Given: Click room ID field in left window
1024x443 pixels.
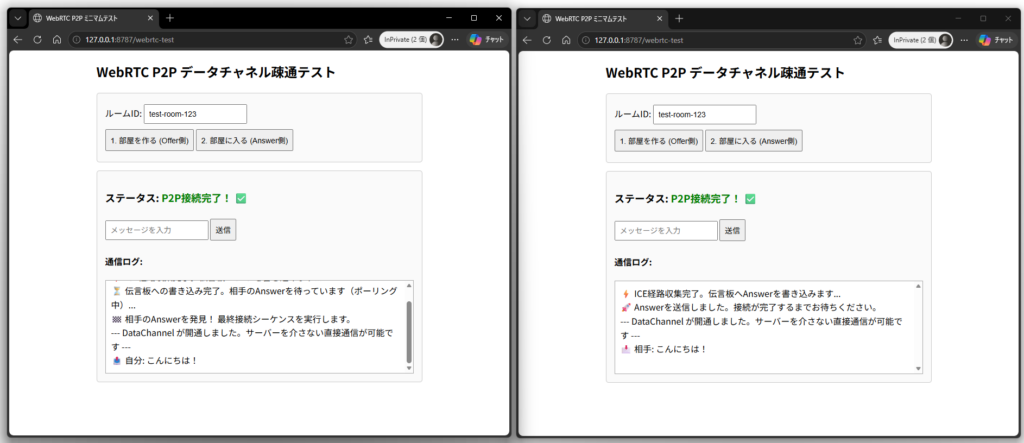Looking at the screenshot, I should 195,114.
